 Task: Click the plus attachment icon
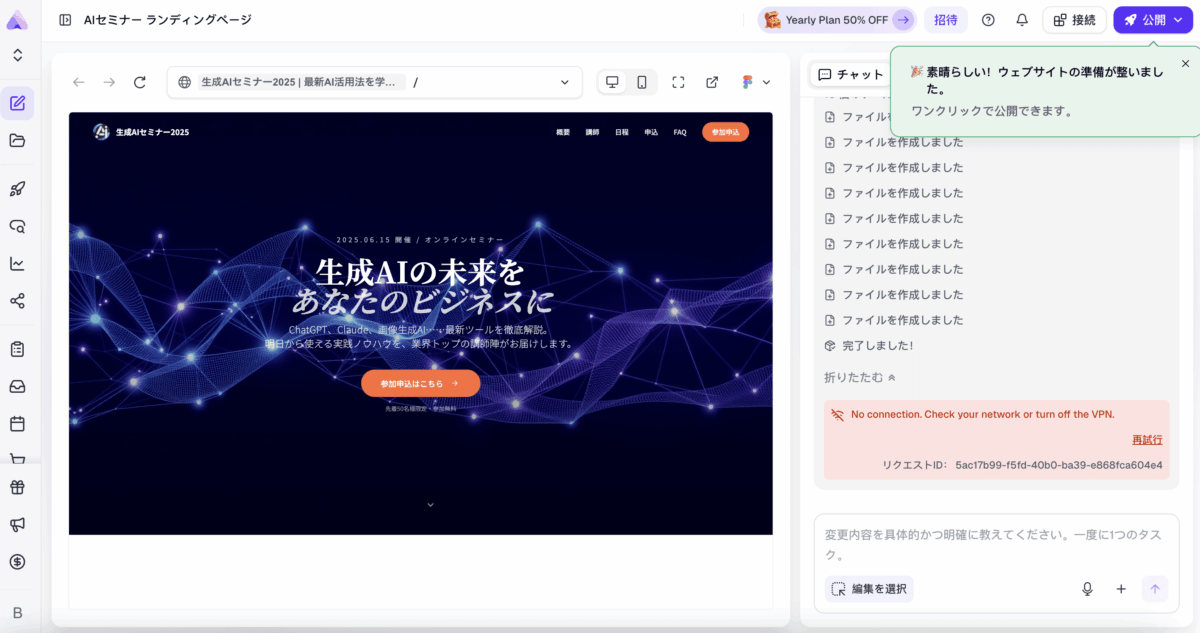click(x=1121, y=589)
